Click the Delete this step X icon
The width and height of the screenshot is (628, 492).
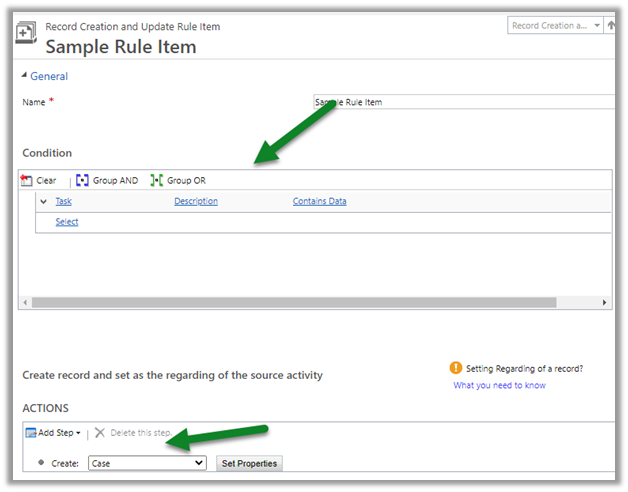[x=101, y=433]
